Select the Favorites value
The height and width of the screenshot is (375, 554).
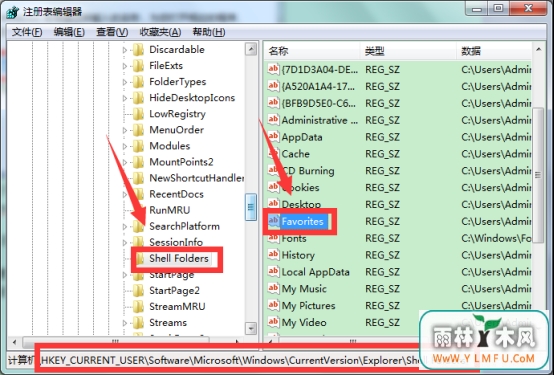302,222
